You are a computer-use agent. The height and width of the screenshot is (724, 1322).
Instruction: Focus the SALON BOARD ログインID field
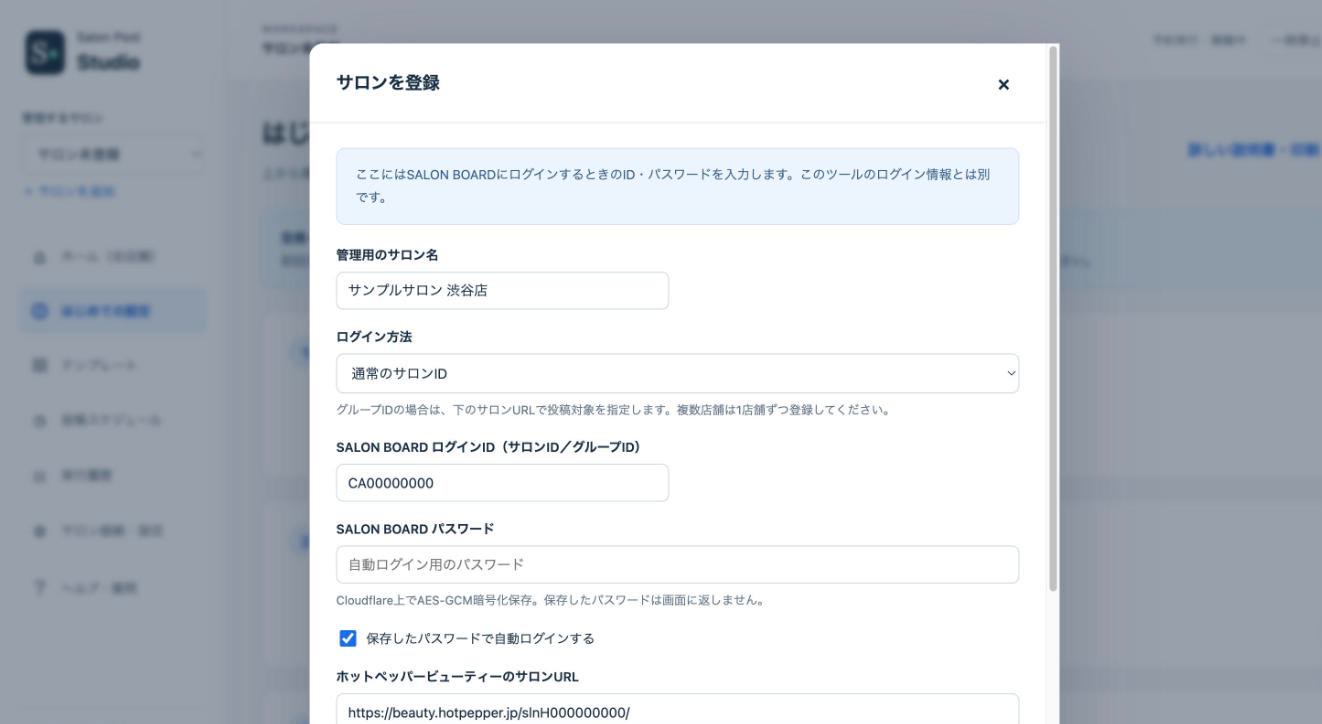click(502, 483)
